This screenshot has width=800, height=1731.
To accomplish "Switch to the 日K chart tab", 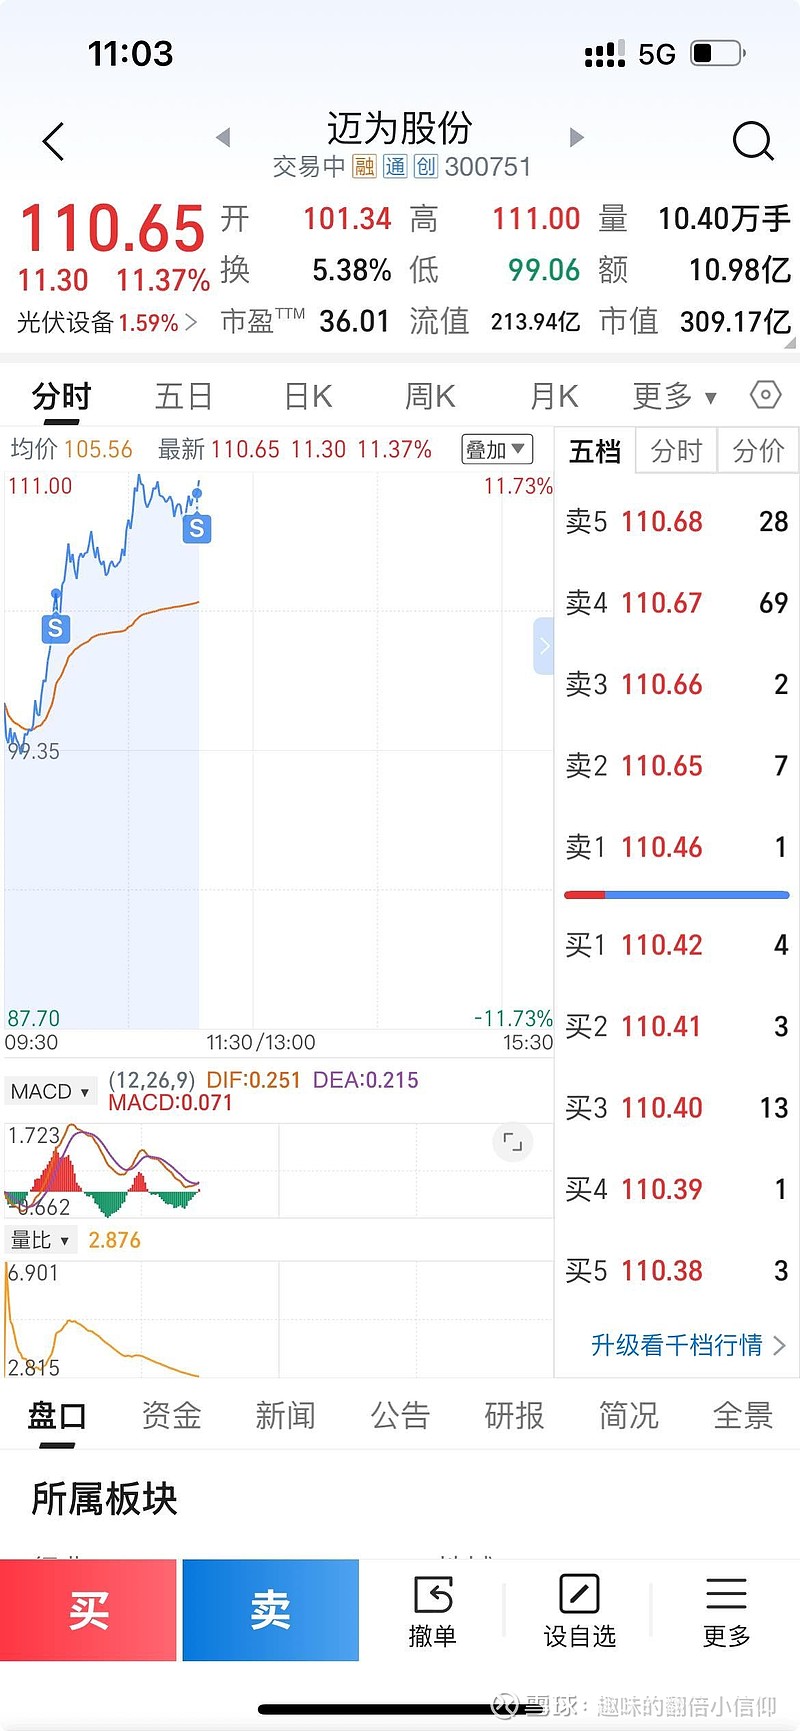I will (x=307, y=397).
